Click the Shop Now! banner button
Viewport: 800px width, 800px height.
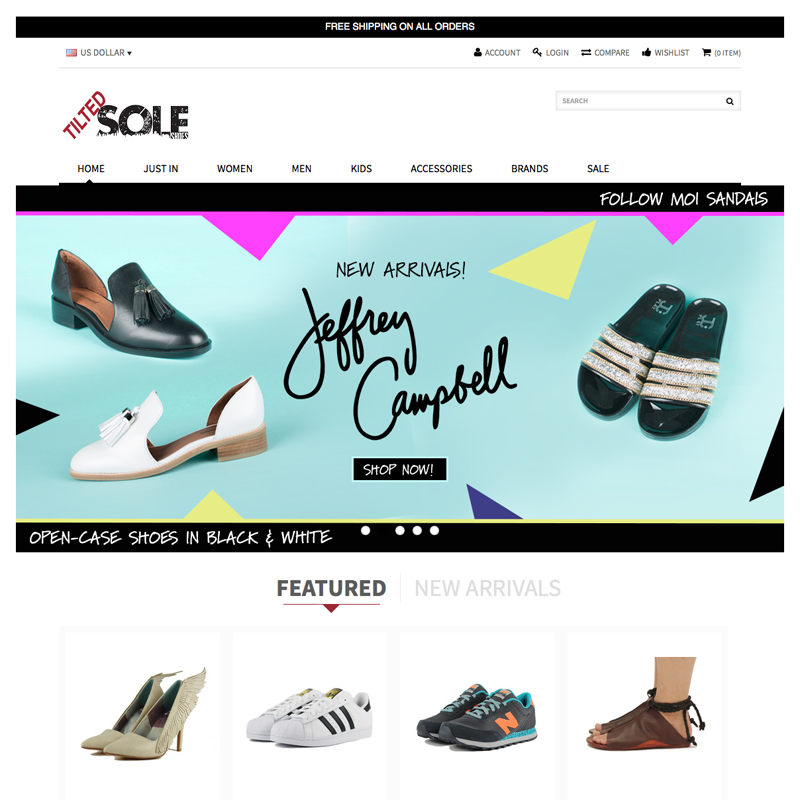coord(400,469)
